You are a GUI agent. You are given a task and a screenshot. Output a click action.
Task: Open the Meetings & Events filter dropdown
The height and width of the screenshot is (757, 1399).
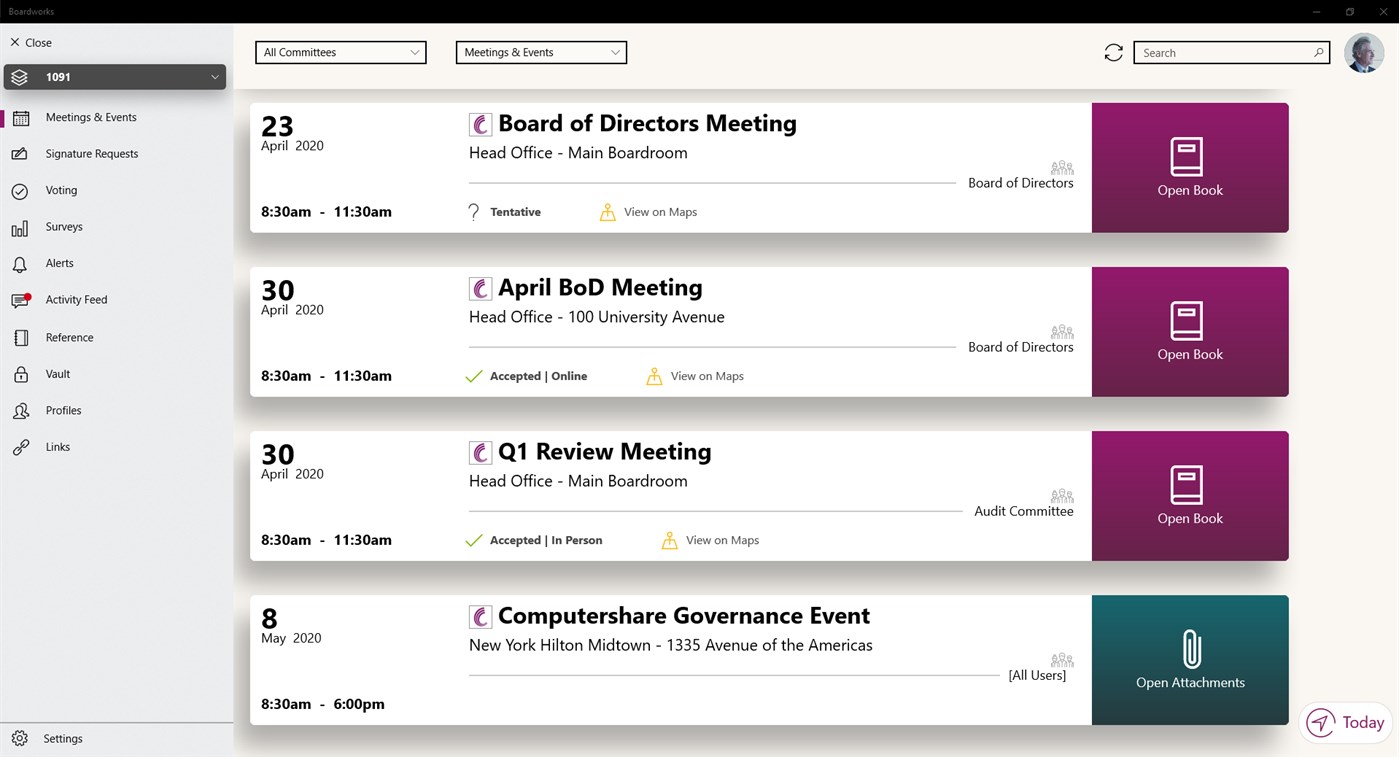541,52
